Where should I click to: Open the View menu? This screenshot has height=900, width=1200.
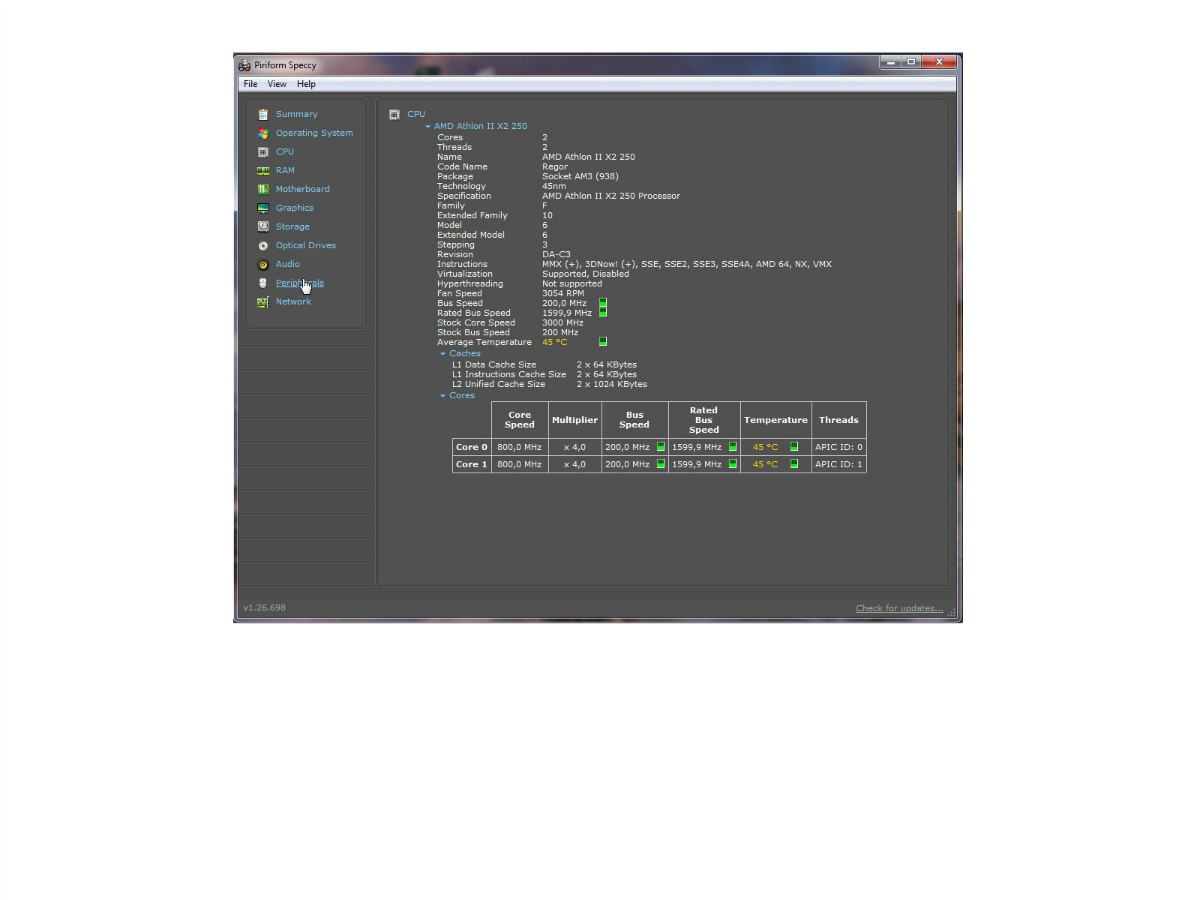coord(277,84)
